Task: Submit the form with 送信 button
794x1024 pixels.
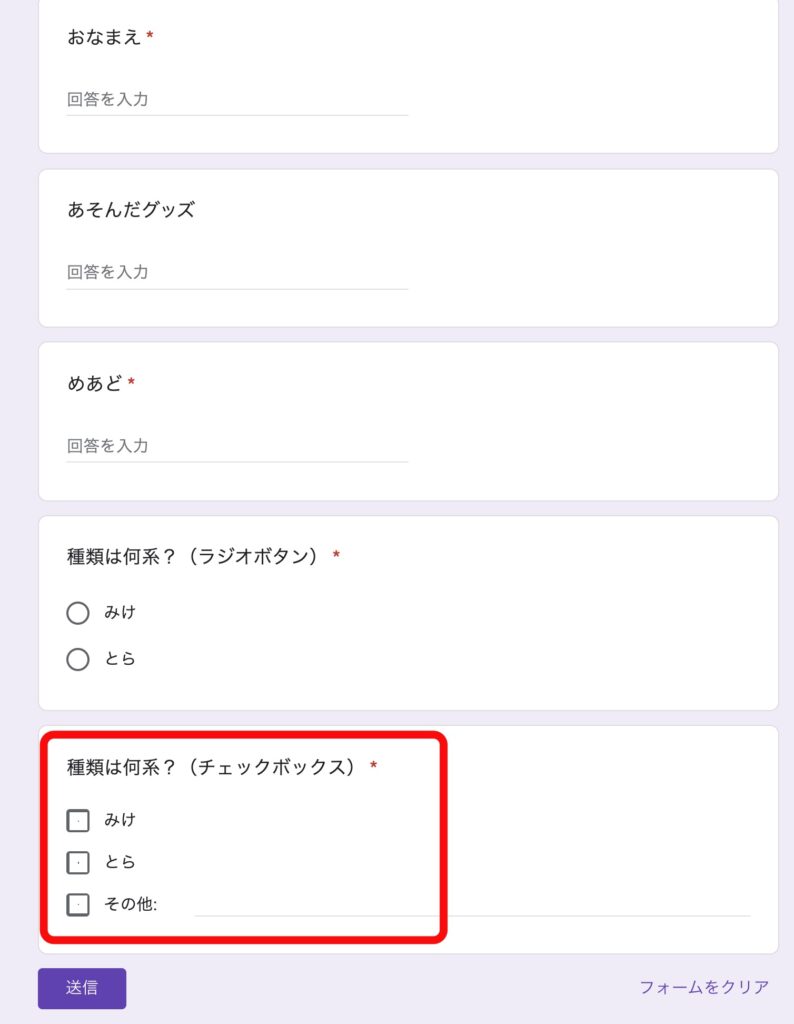Action: (x=82, y=988)
